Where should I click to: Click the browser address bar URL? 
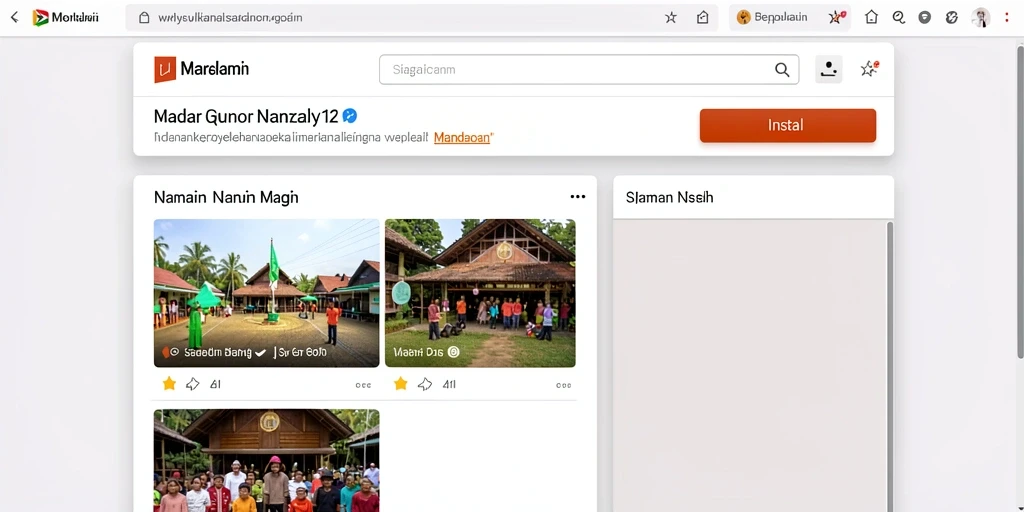point(230,18)
